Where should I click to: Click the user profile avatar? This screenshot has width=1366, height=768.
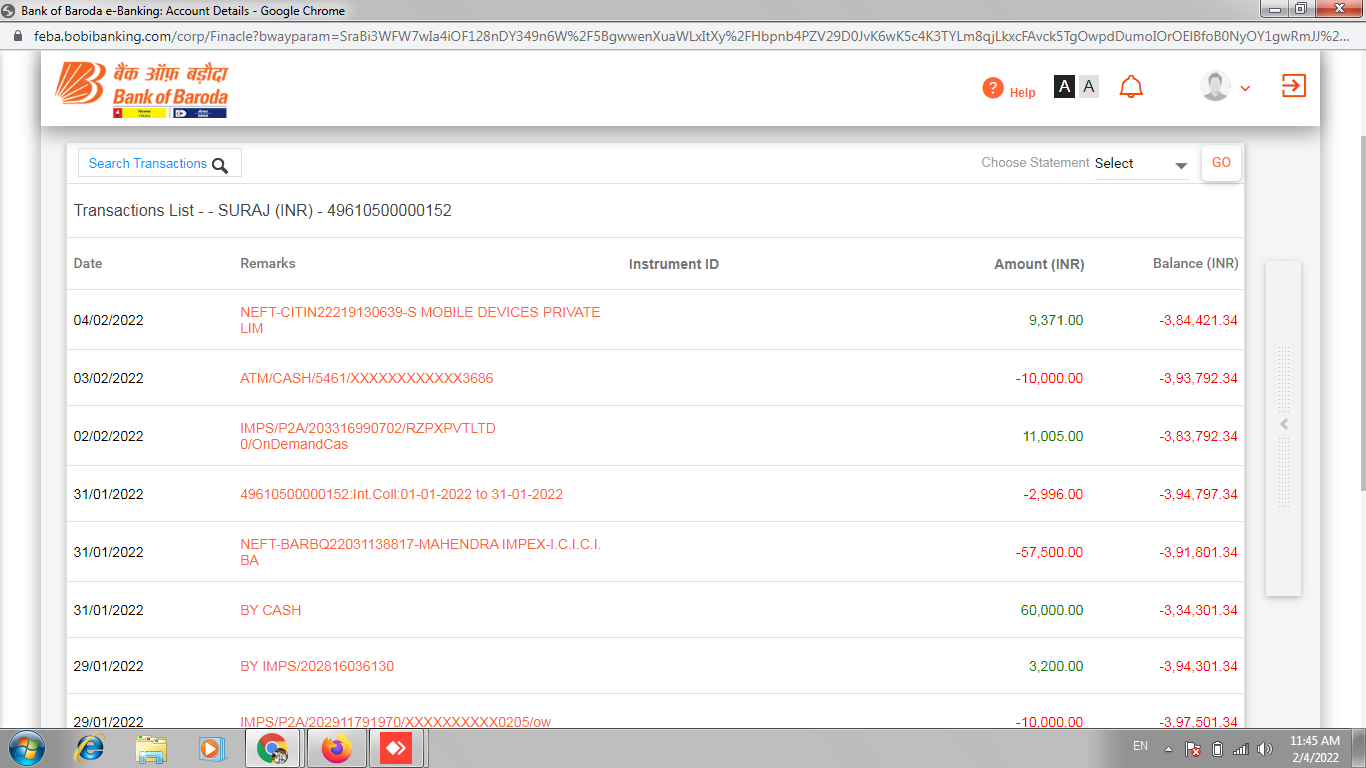tap(1215, 86)
